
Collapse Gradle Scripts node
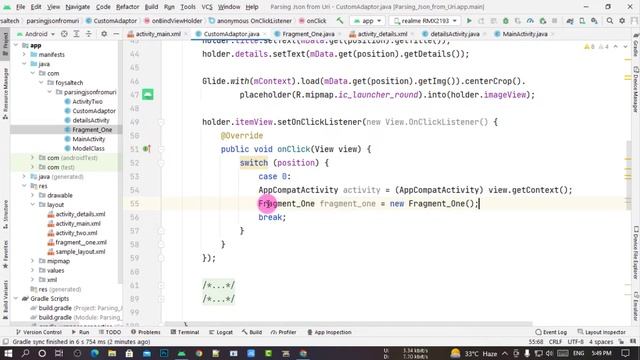coord(16,299)
